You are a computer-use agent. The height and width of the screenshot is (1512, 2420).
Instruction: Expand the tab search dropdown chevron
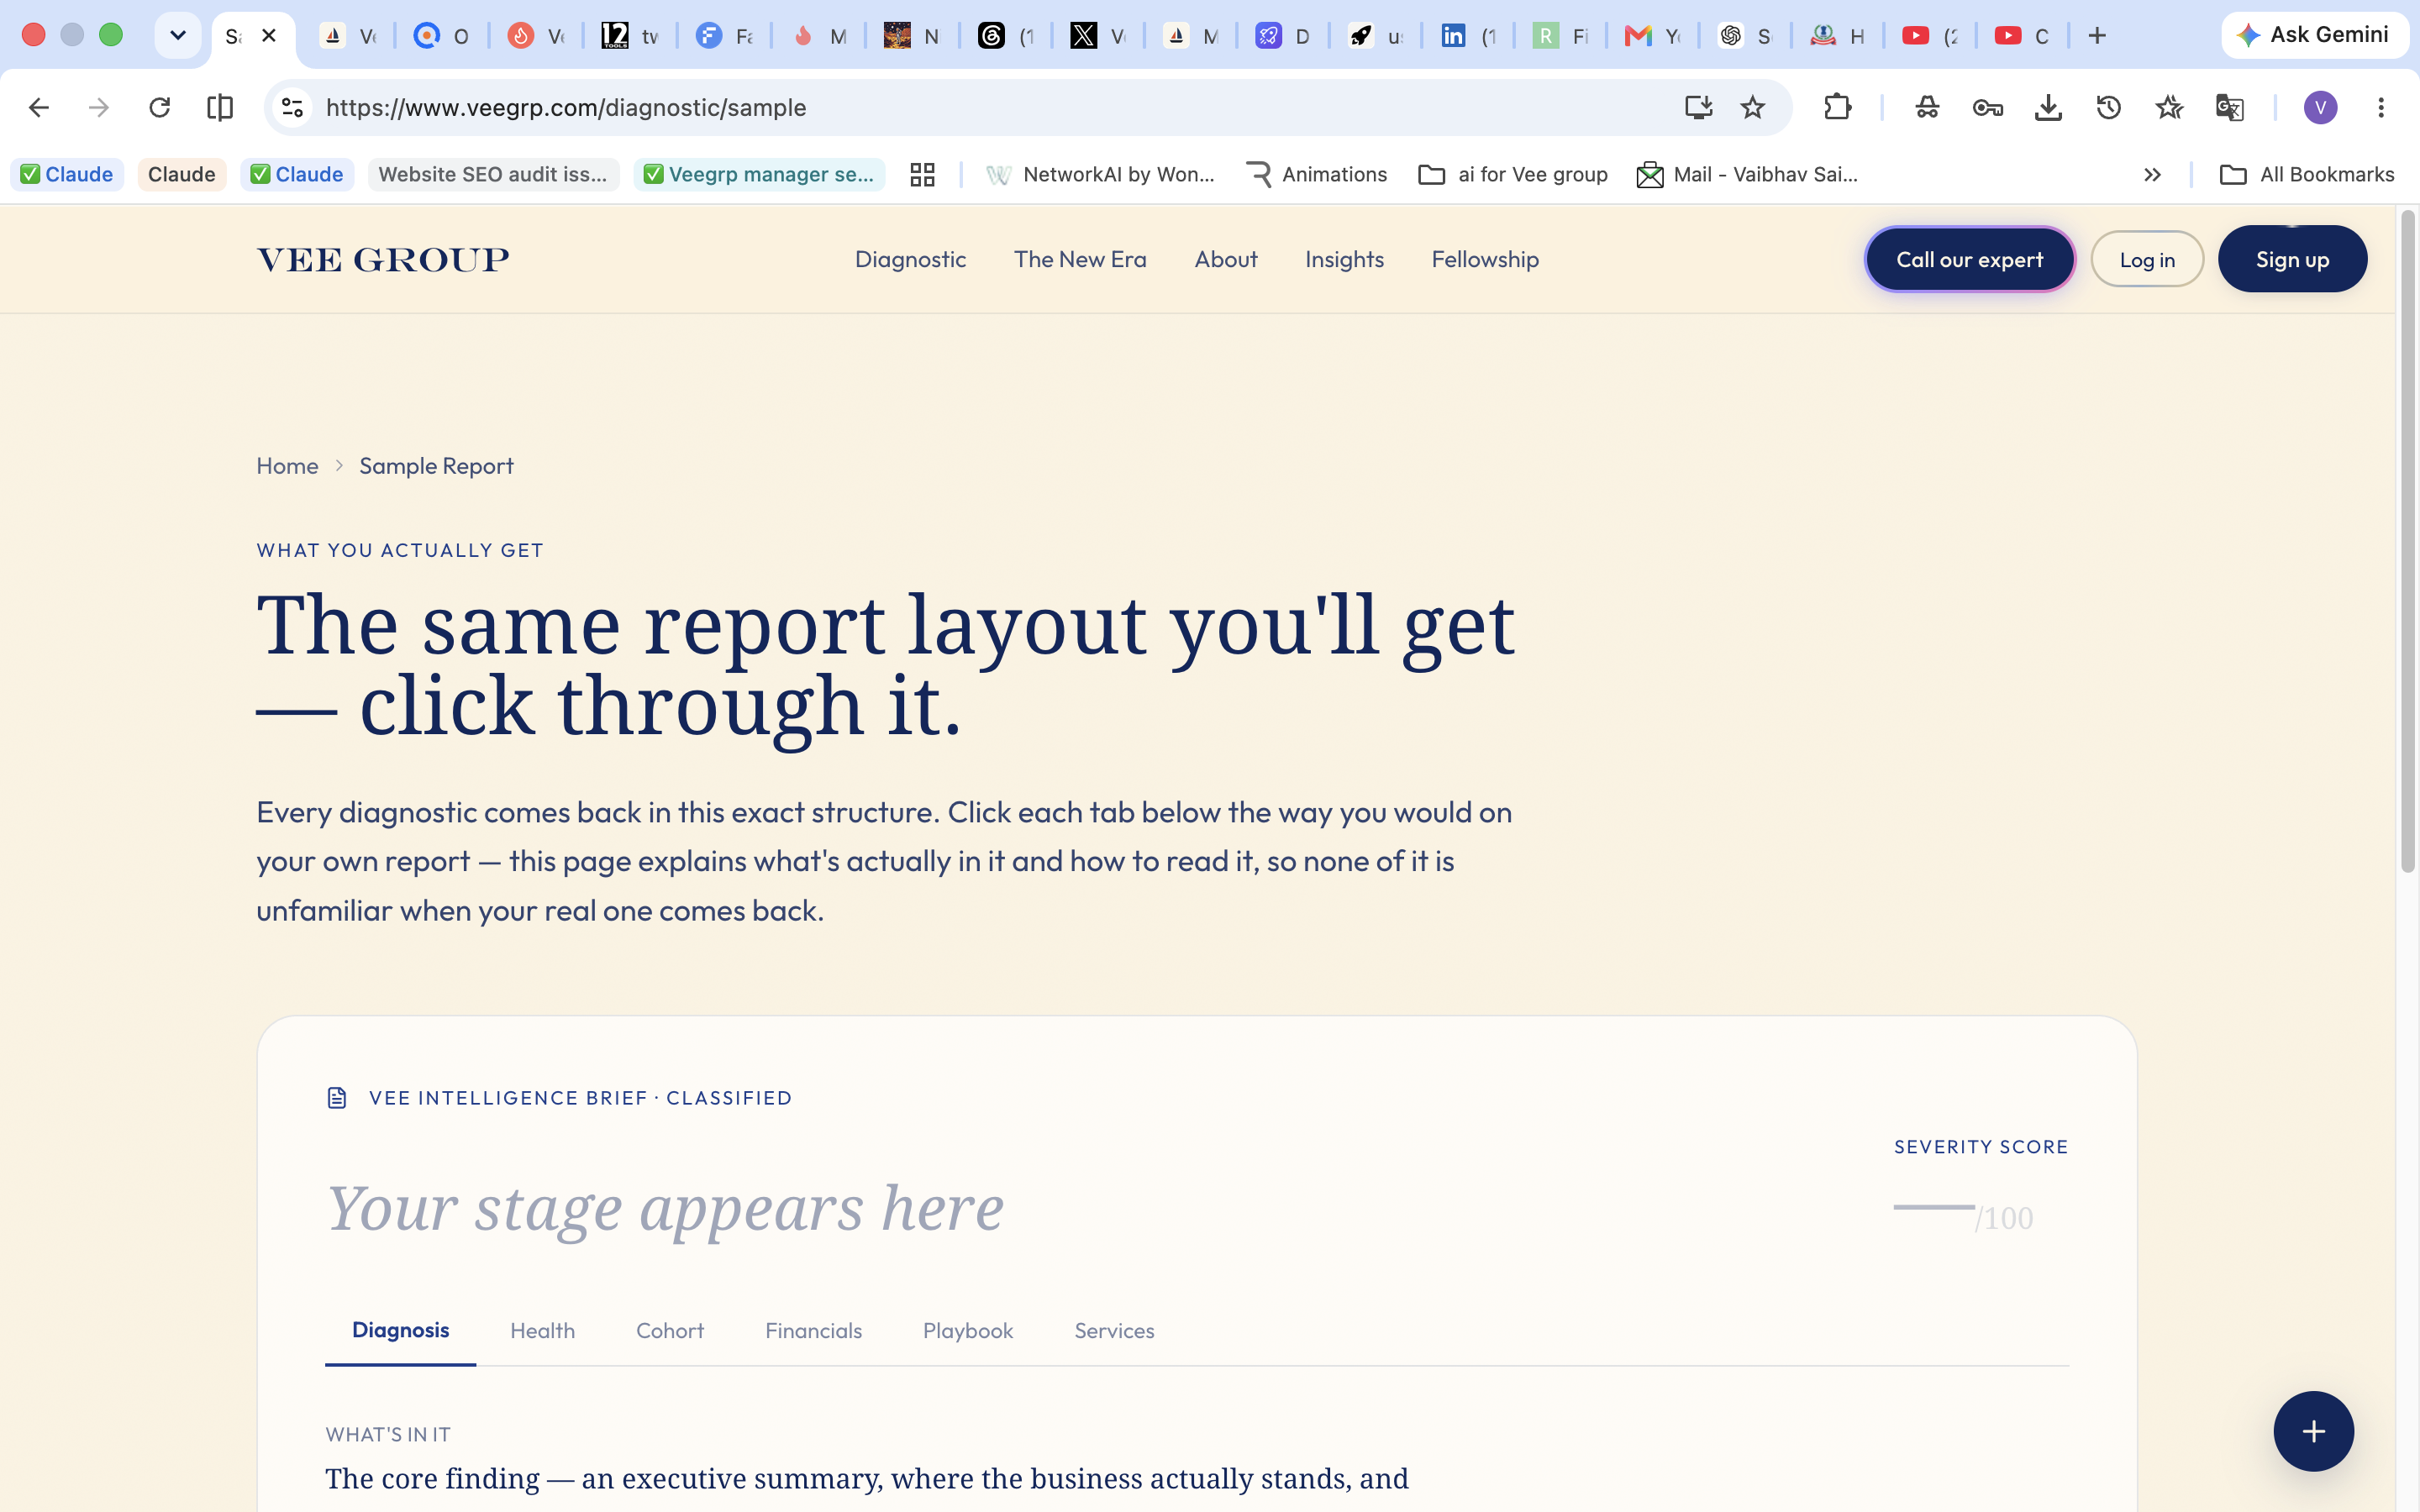pos(178,36)
